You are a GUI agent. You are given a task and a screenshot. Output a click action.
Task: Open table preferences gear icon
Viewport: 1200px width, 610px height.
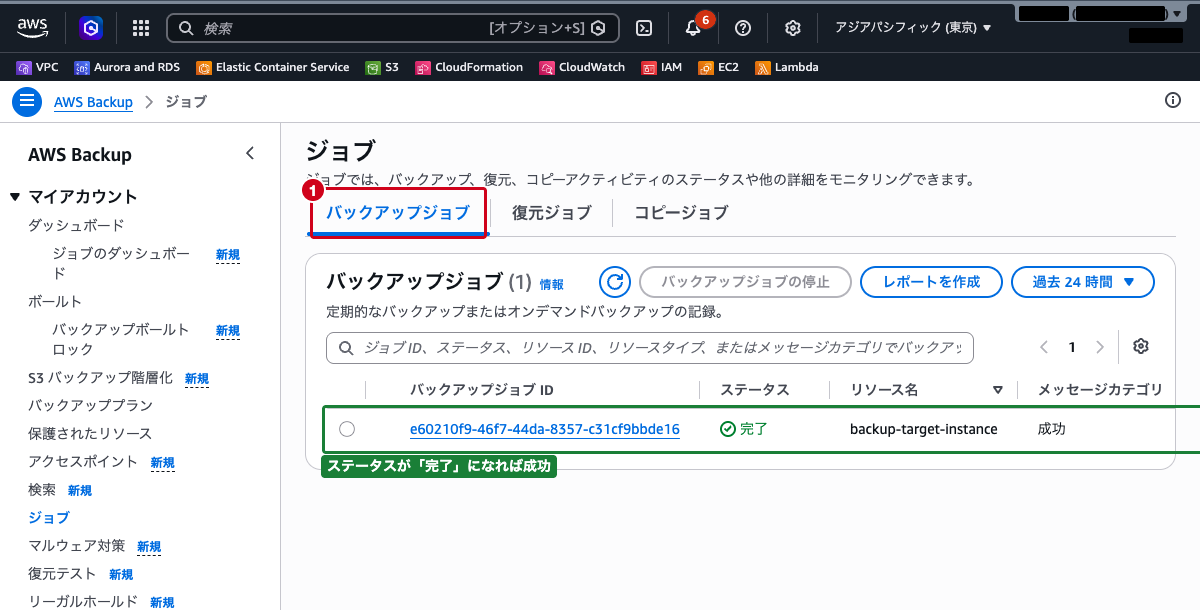[1141, 347]
